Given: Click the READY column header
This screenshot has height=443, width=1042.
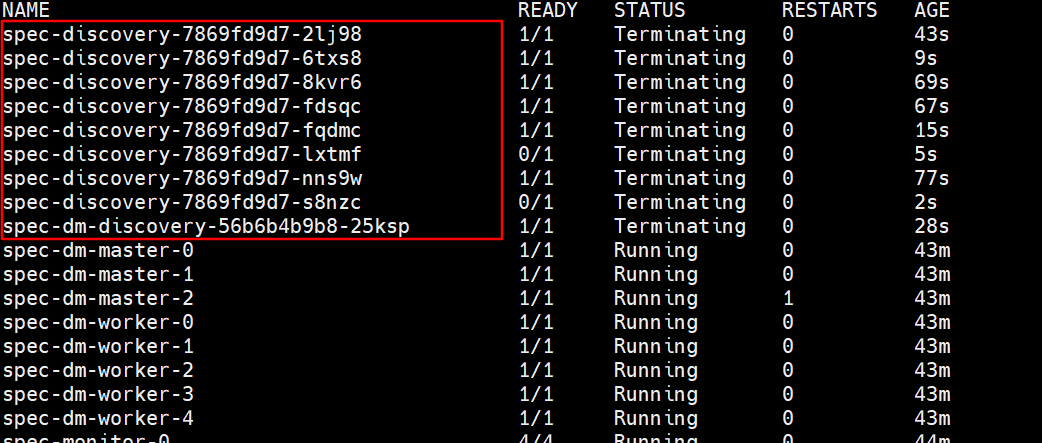Looking at the screenshot, I should (x=547, y=10).
